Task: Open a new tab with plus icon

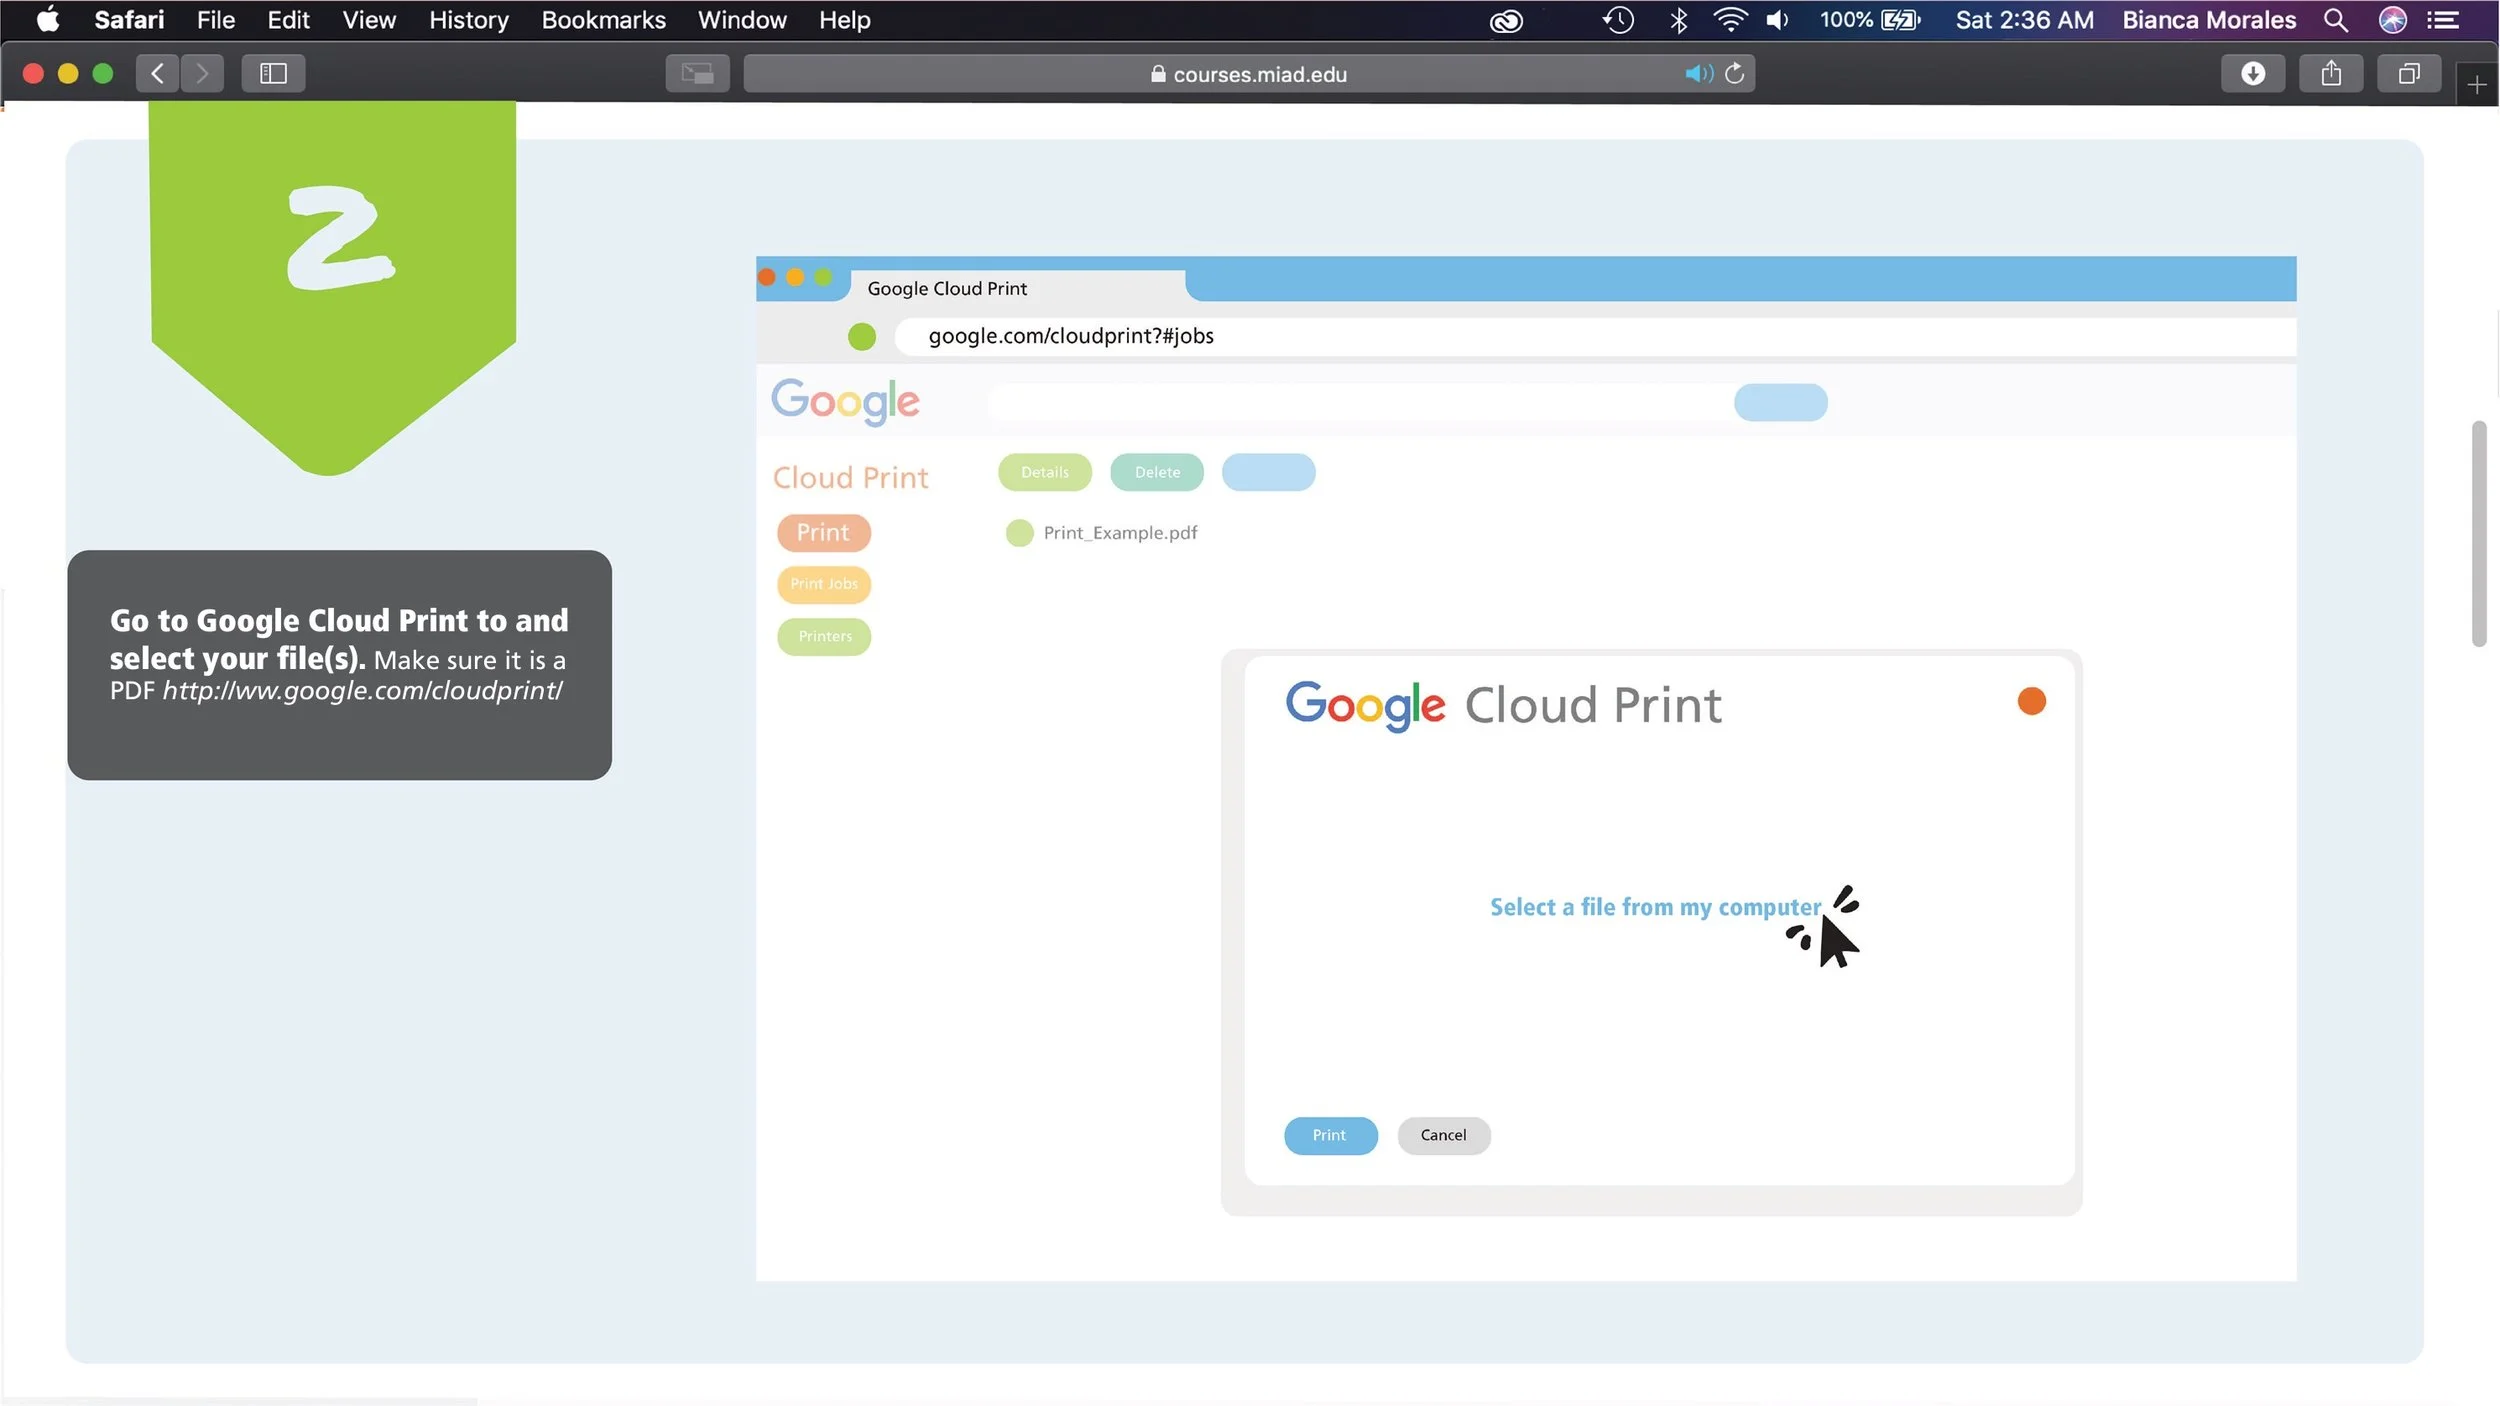Action: pos(2476,85)
